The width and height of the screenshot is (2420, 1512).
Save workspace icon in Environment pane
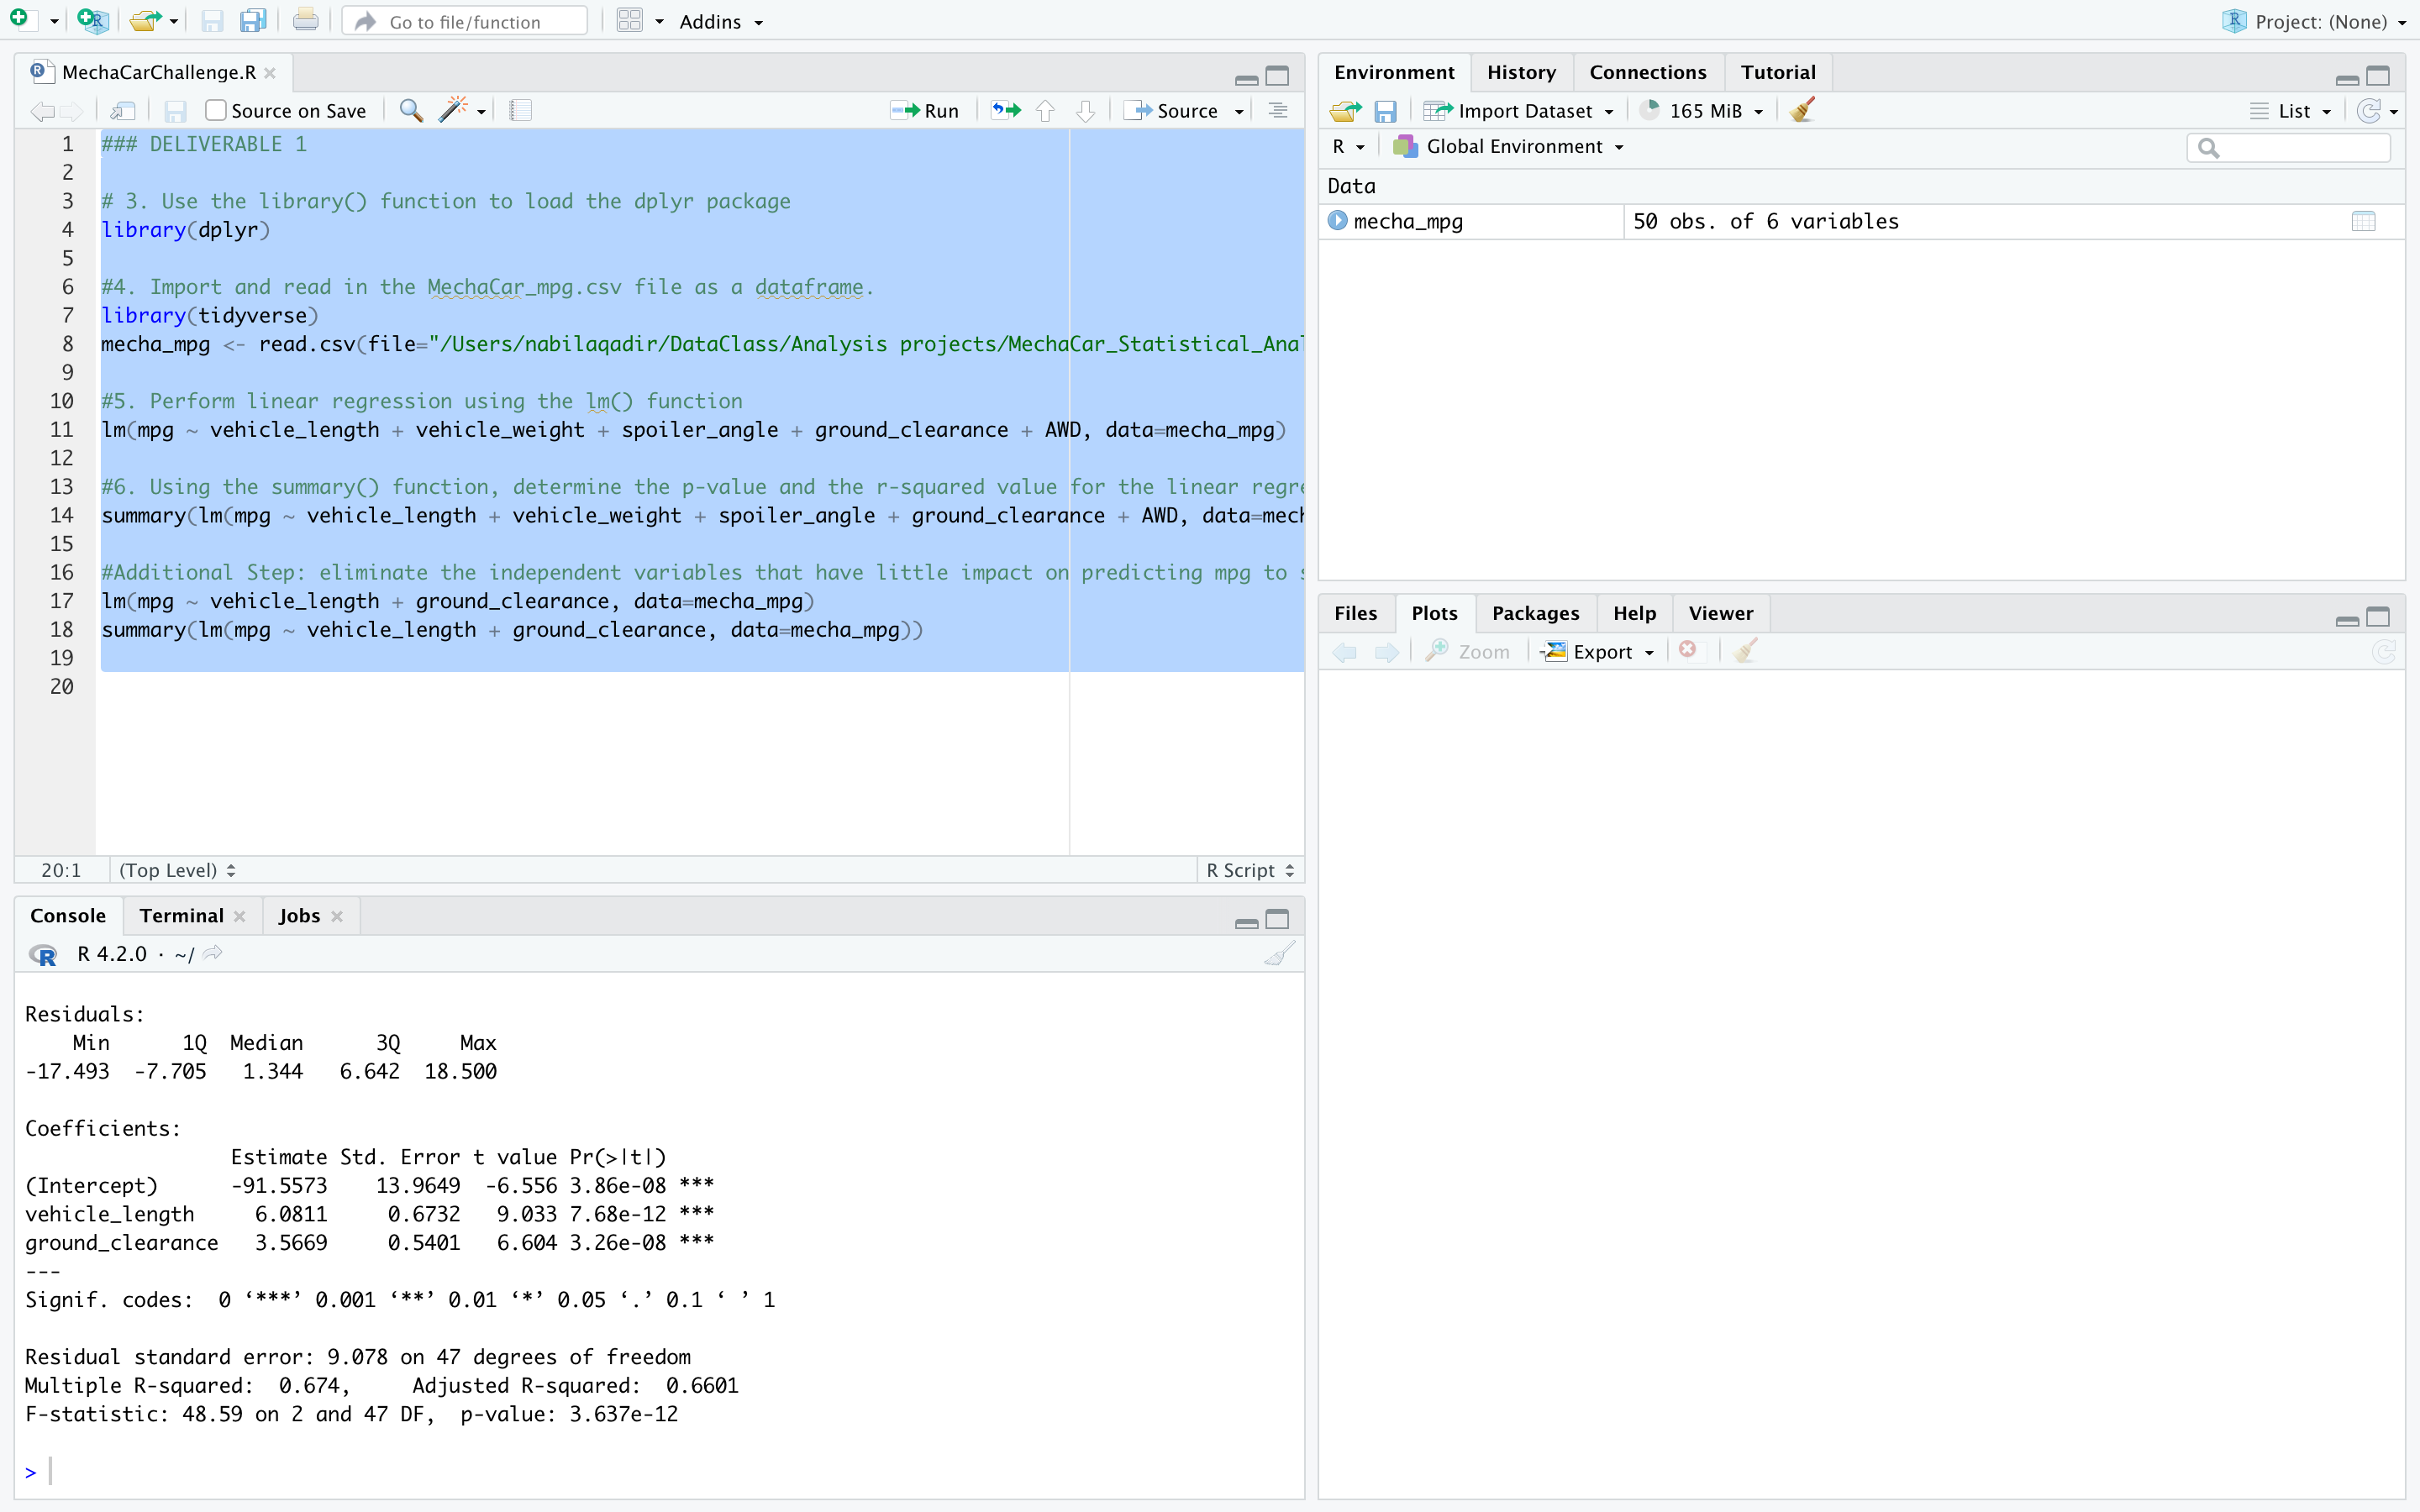[x=1385, y=111]
